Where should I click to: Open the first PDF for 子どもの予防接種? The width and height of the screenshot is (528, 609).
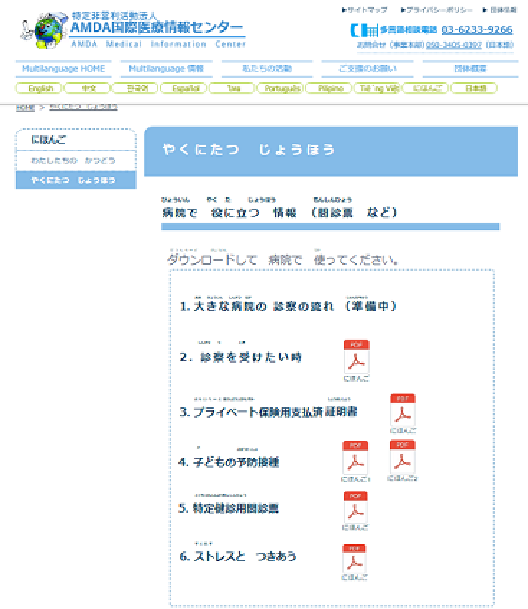355,458
